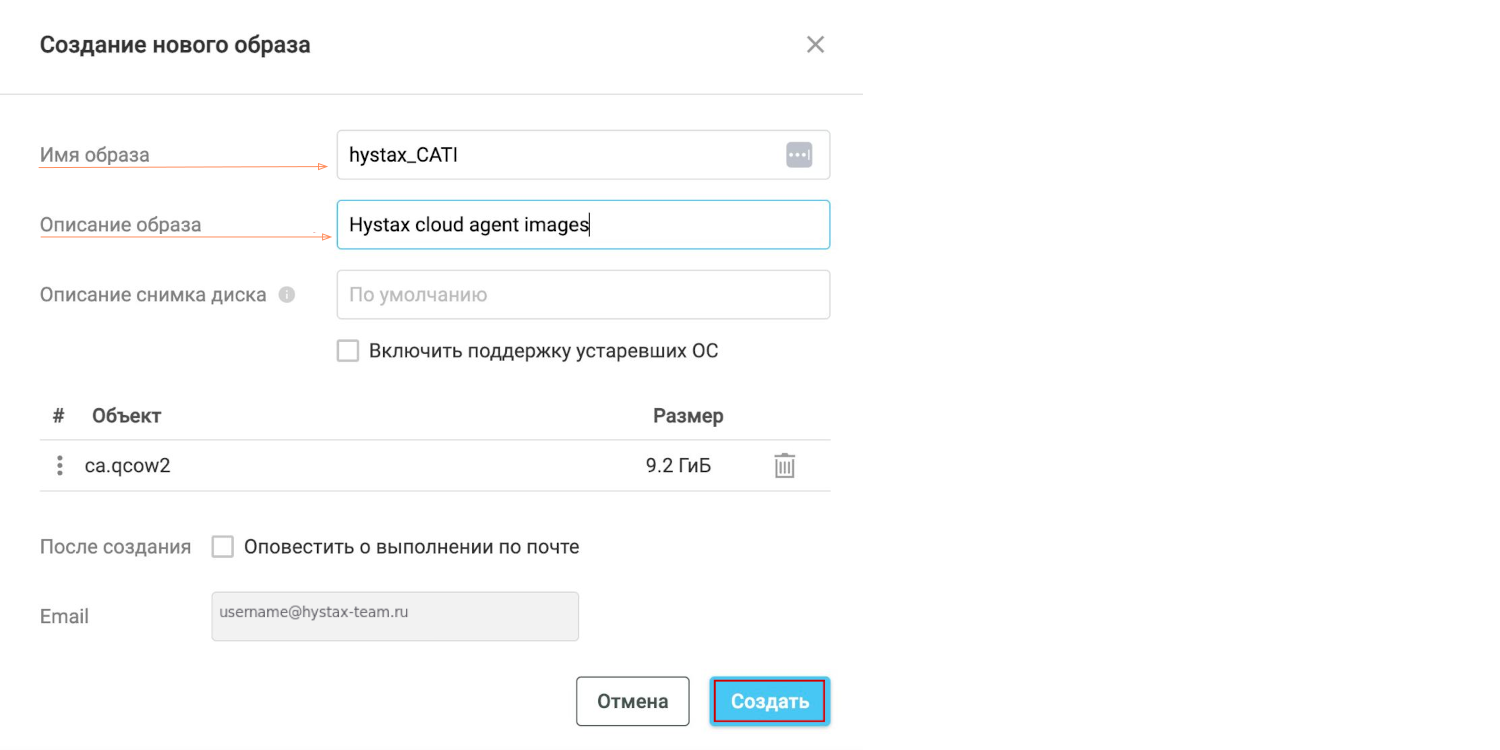The height and width of the screenshot is (750, 1500).
Task: Click the Размер column header
Action: coord(688,415)
